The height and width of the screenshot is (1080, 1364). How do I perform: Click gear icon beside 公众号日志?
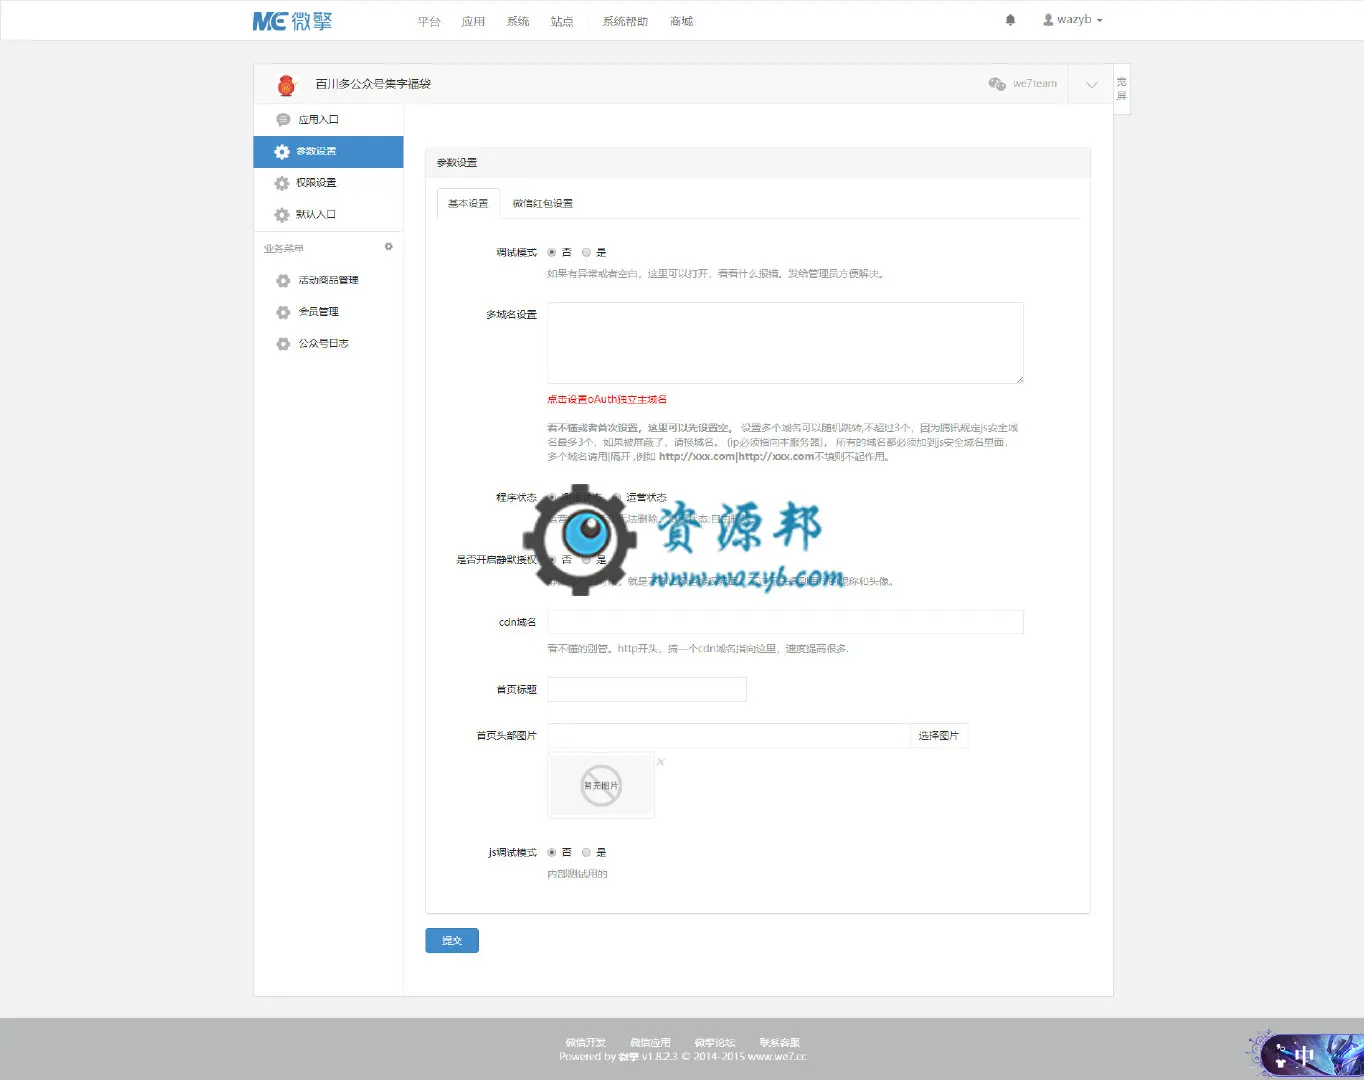283,344
